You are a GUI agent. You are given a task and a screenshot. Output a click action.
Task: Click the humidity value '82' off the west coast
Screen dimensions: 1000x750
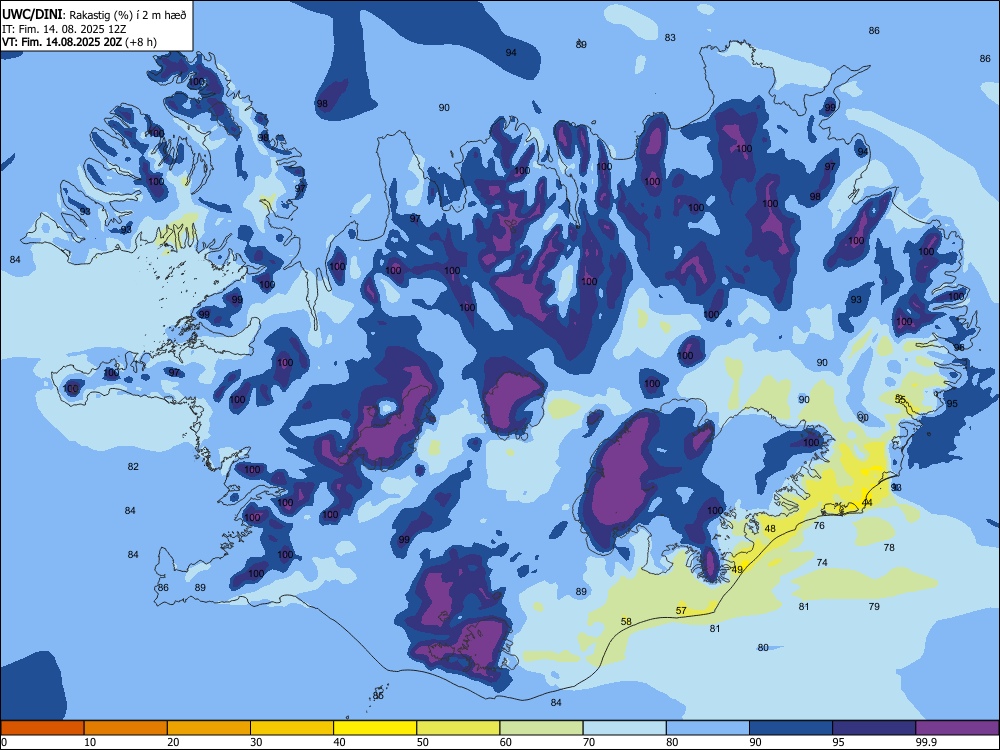[x=133, y=467]
